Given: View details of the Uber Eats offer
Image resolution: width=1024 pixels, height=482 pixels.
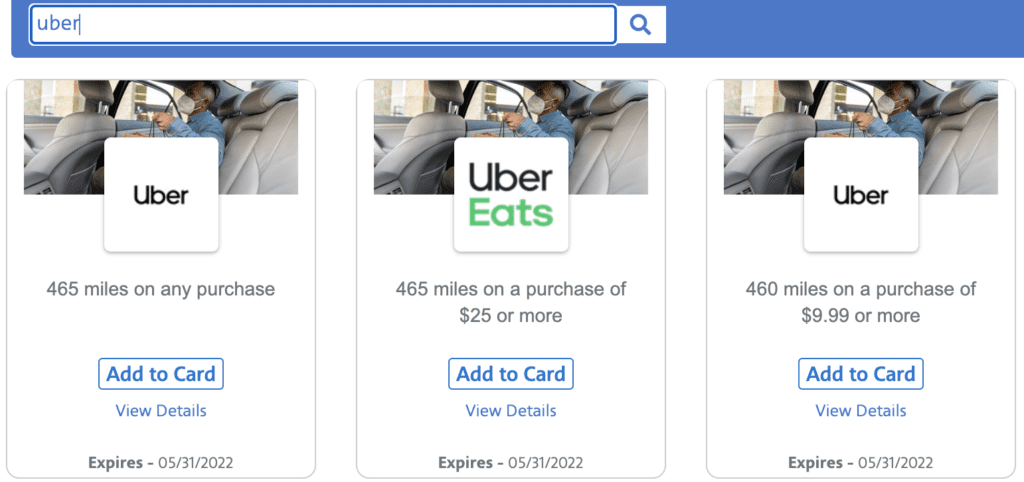Looking at the screenshot, I should pyautogui.click(x=511, y=410).
